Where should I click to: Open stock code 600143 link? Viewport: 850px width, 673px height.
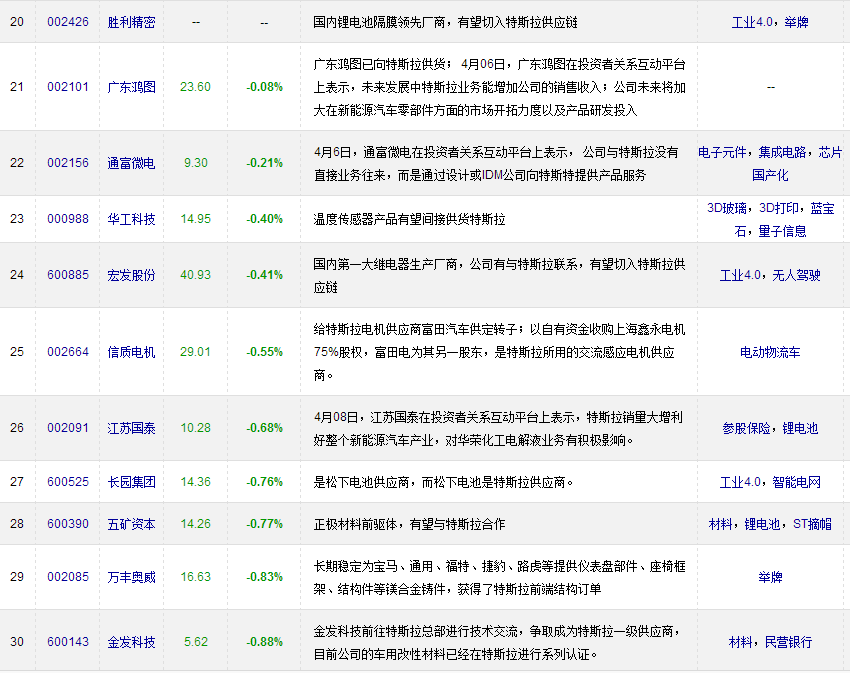pyautogui.click(x=68, y=642)
